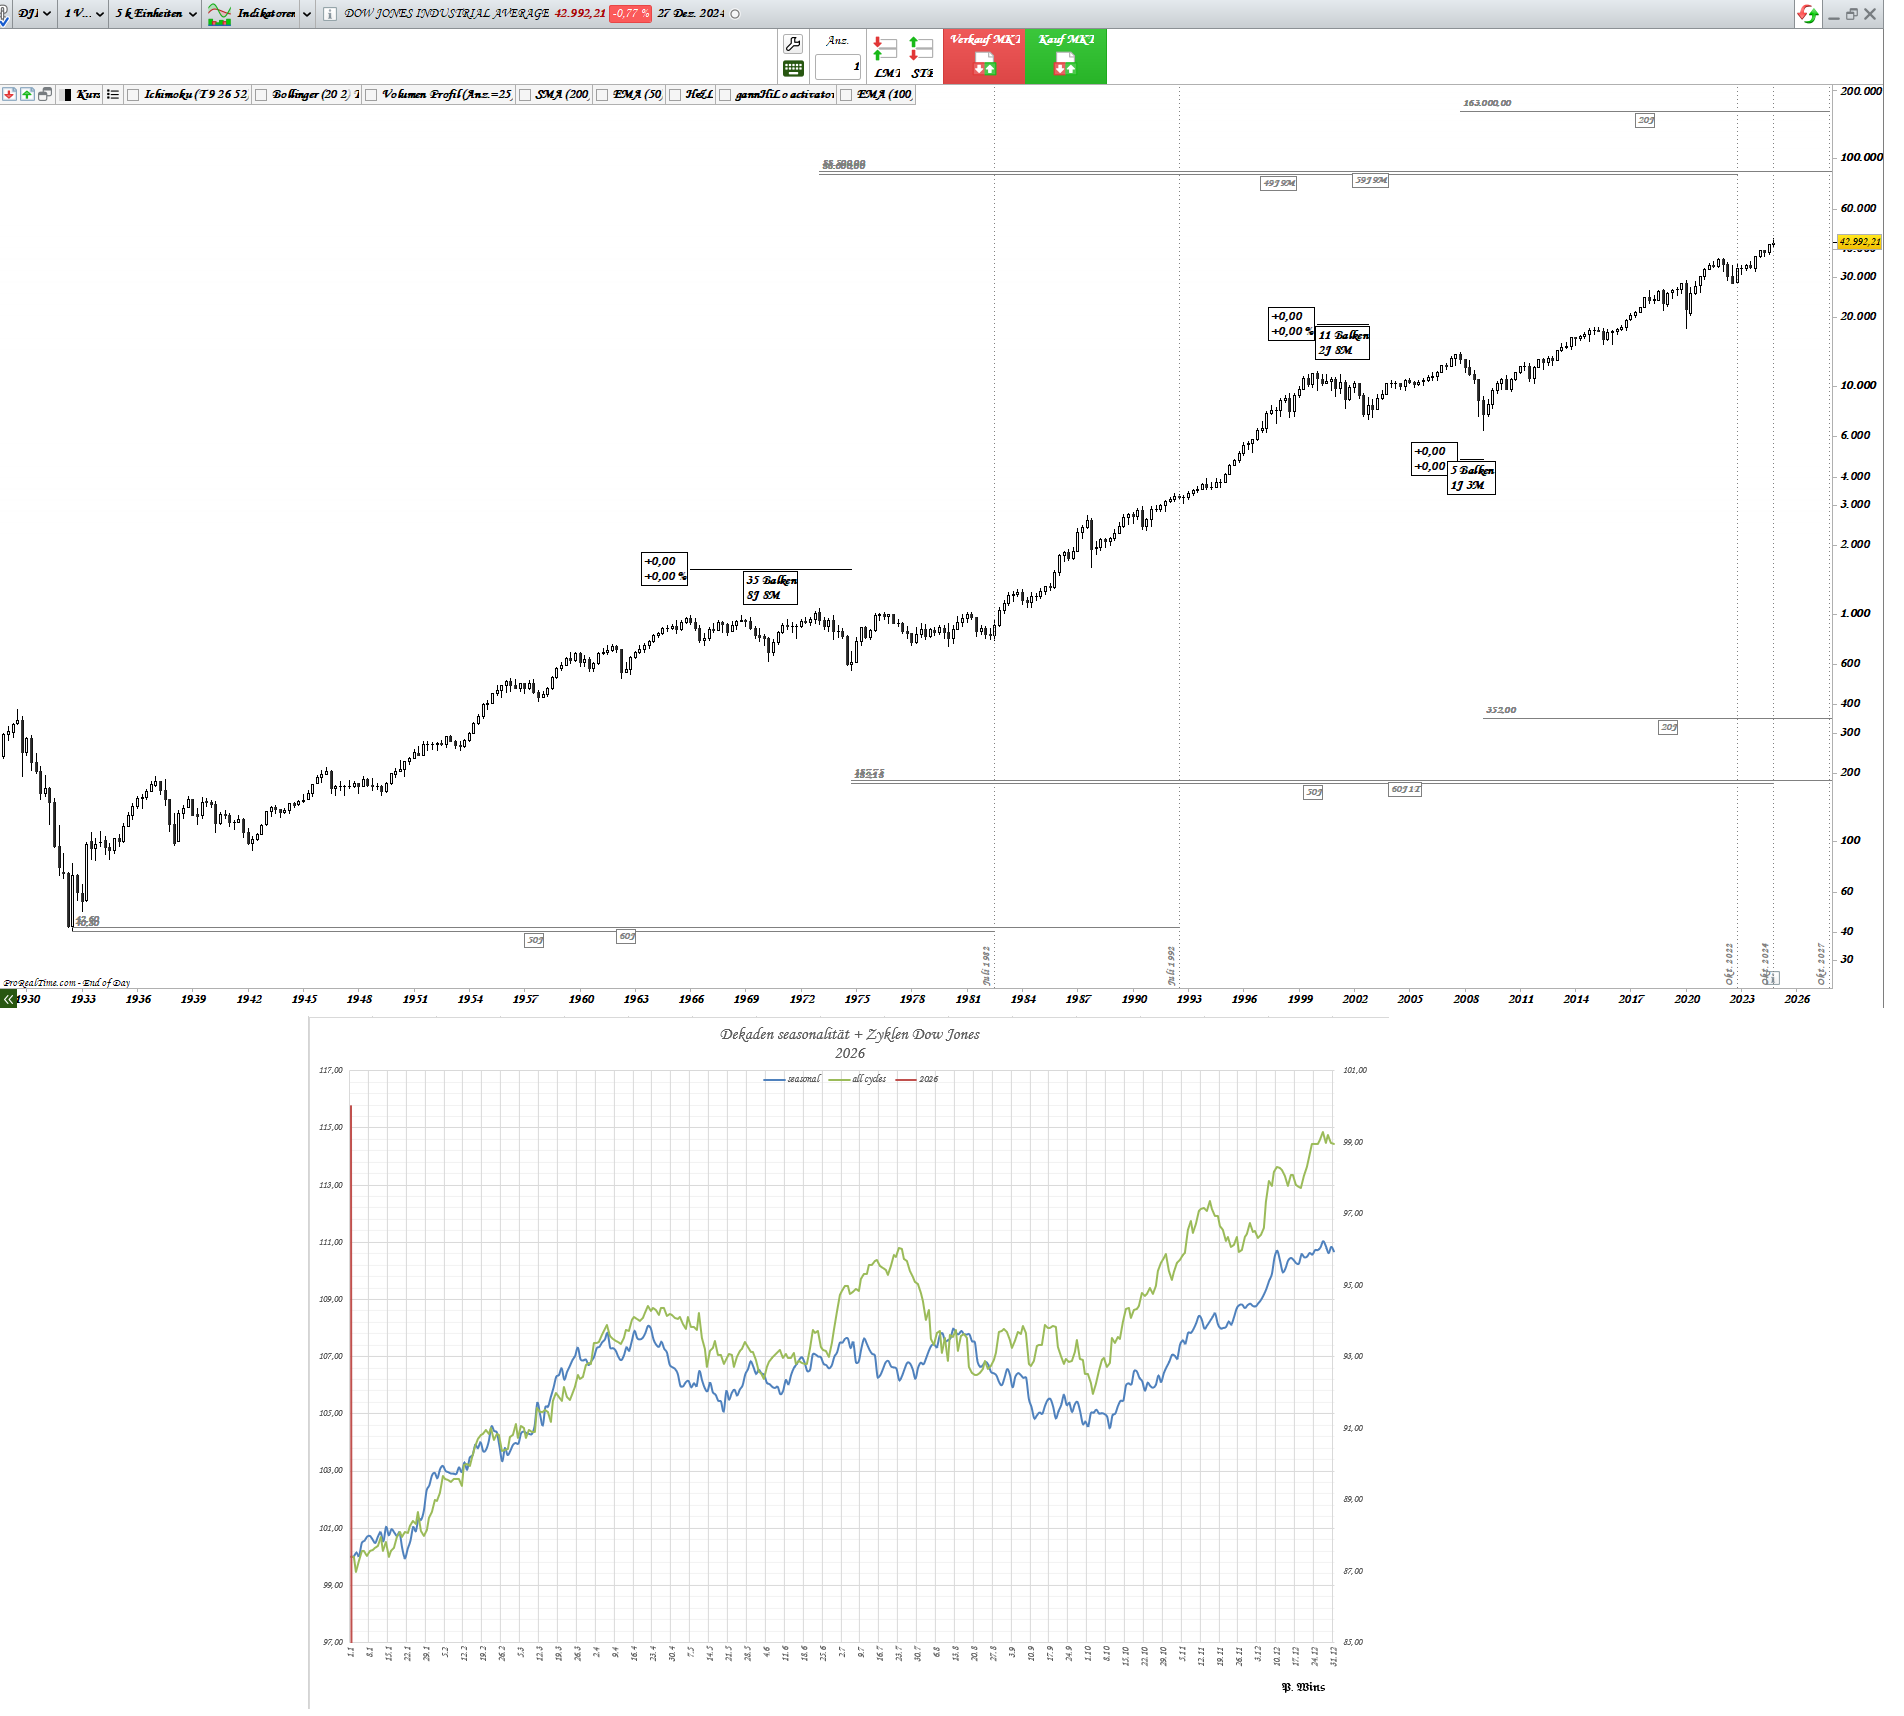This screenshot has height=1716, width=1904.
Task: Click the Kurs price label
Action: pos(88,94)
